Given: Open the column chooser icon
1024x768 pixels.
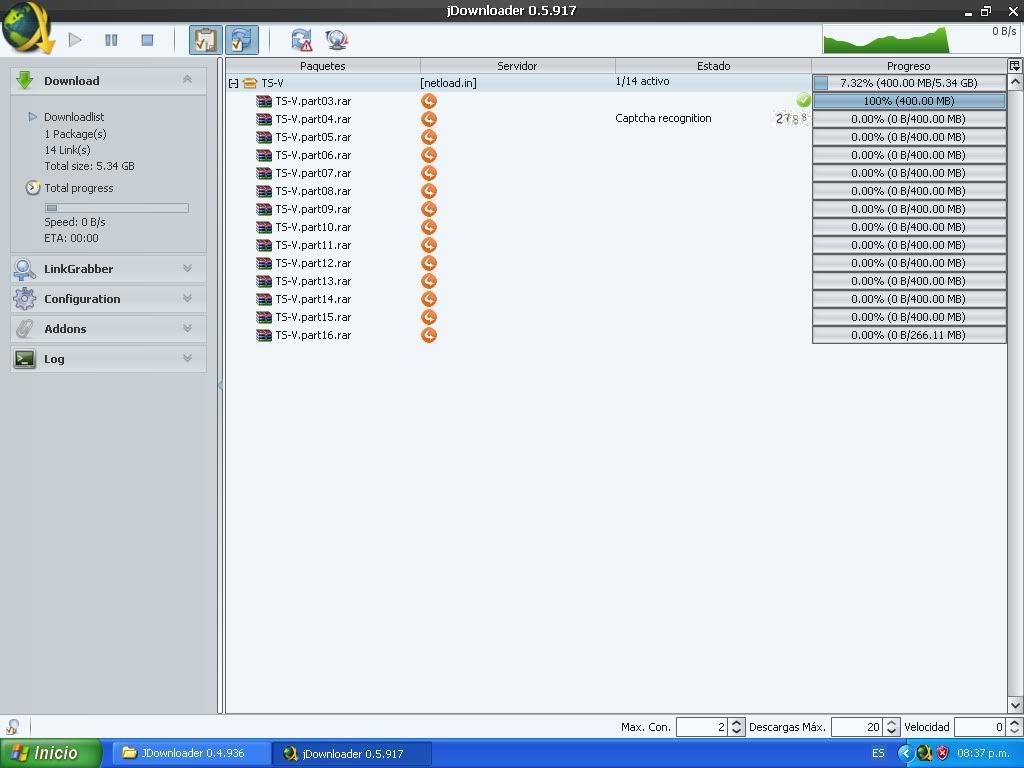Looking at the screenshot, I should (1015, 65).
